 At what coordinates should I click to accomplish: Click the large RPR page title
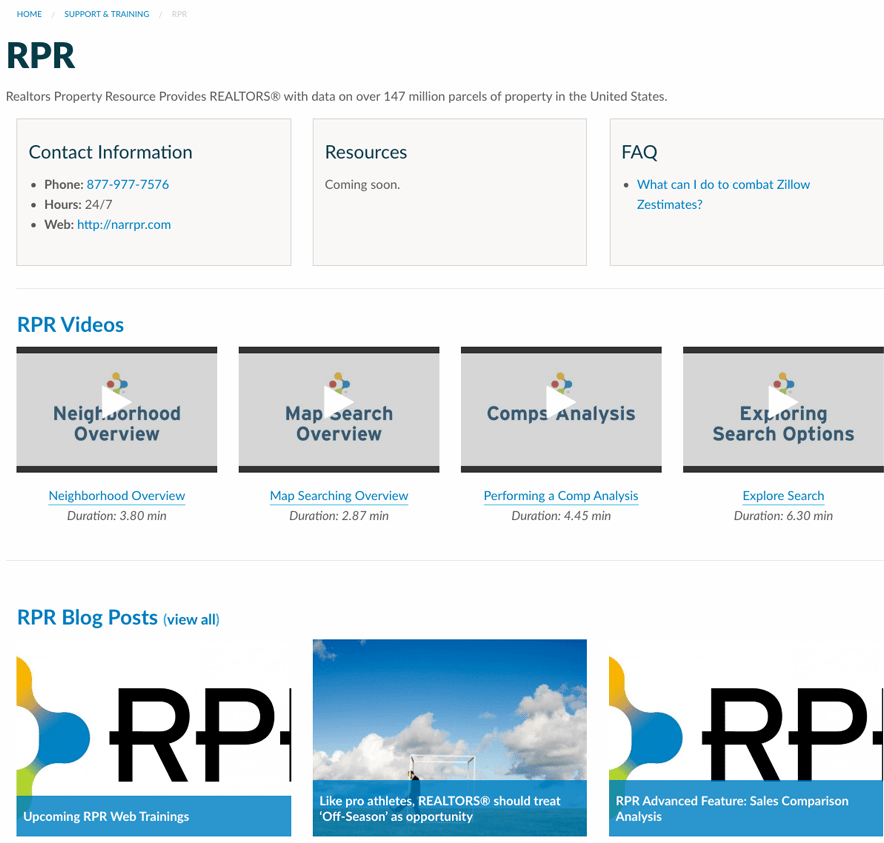point(41,56)
